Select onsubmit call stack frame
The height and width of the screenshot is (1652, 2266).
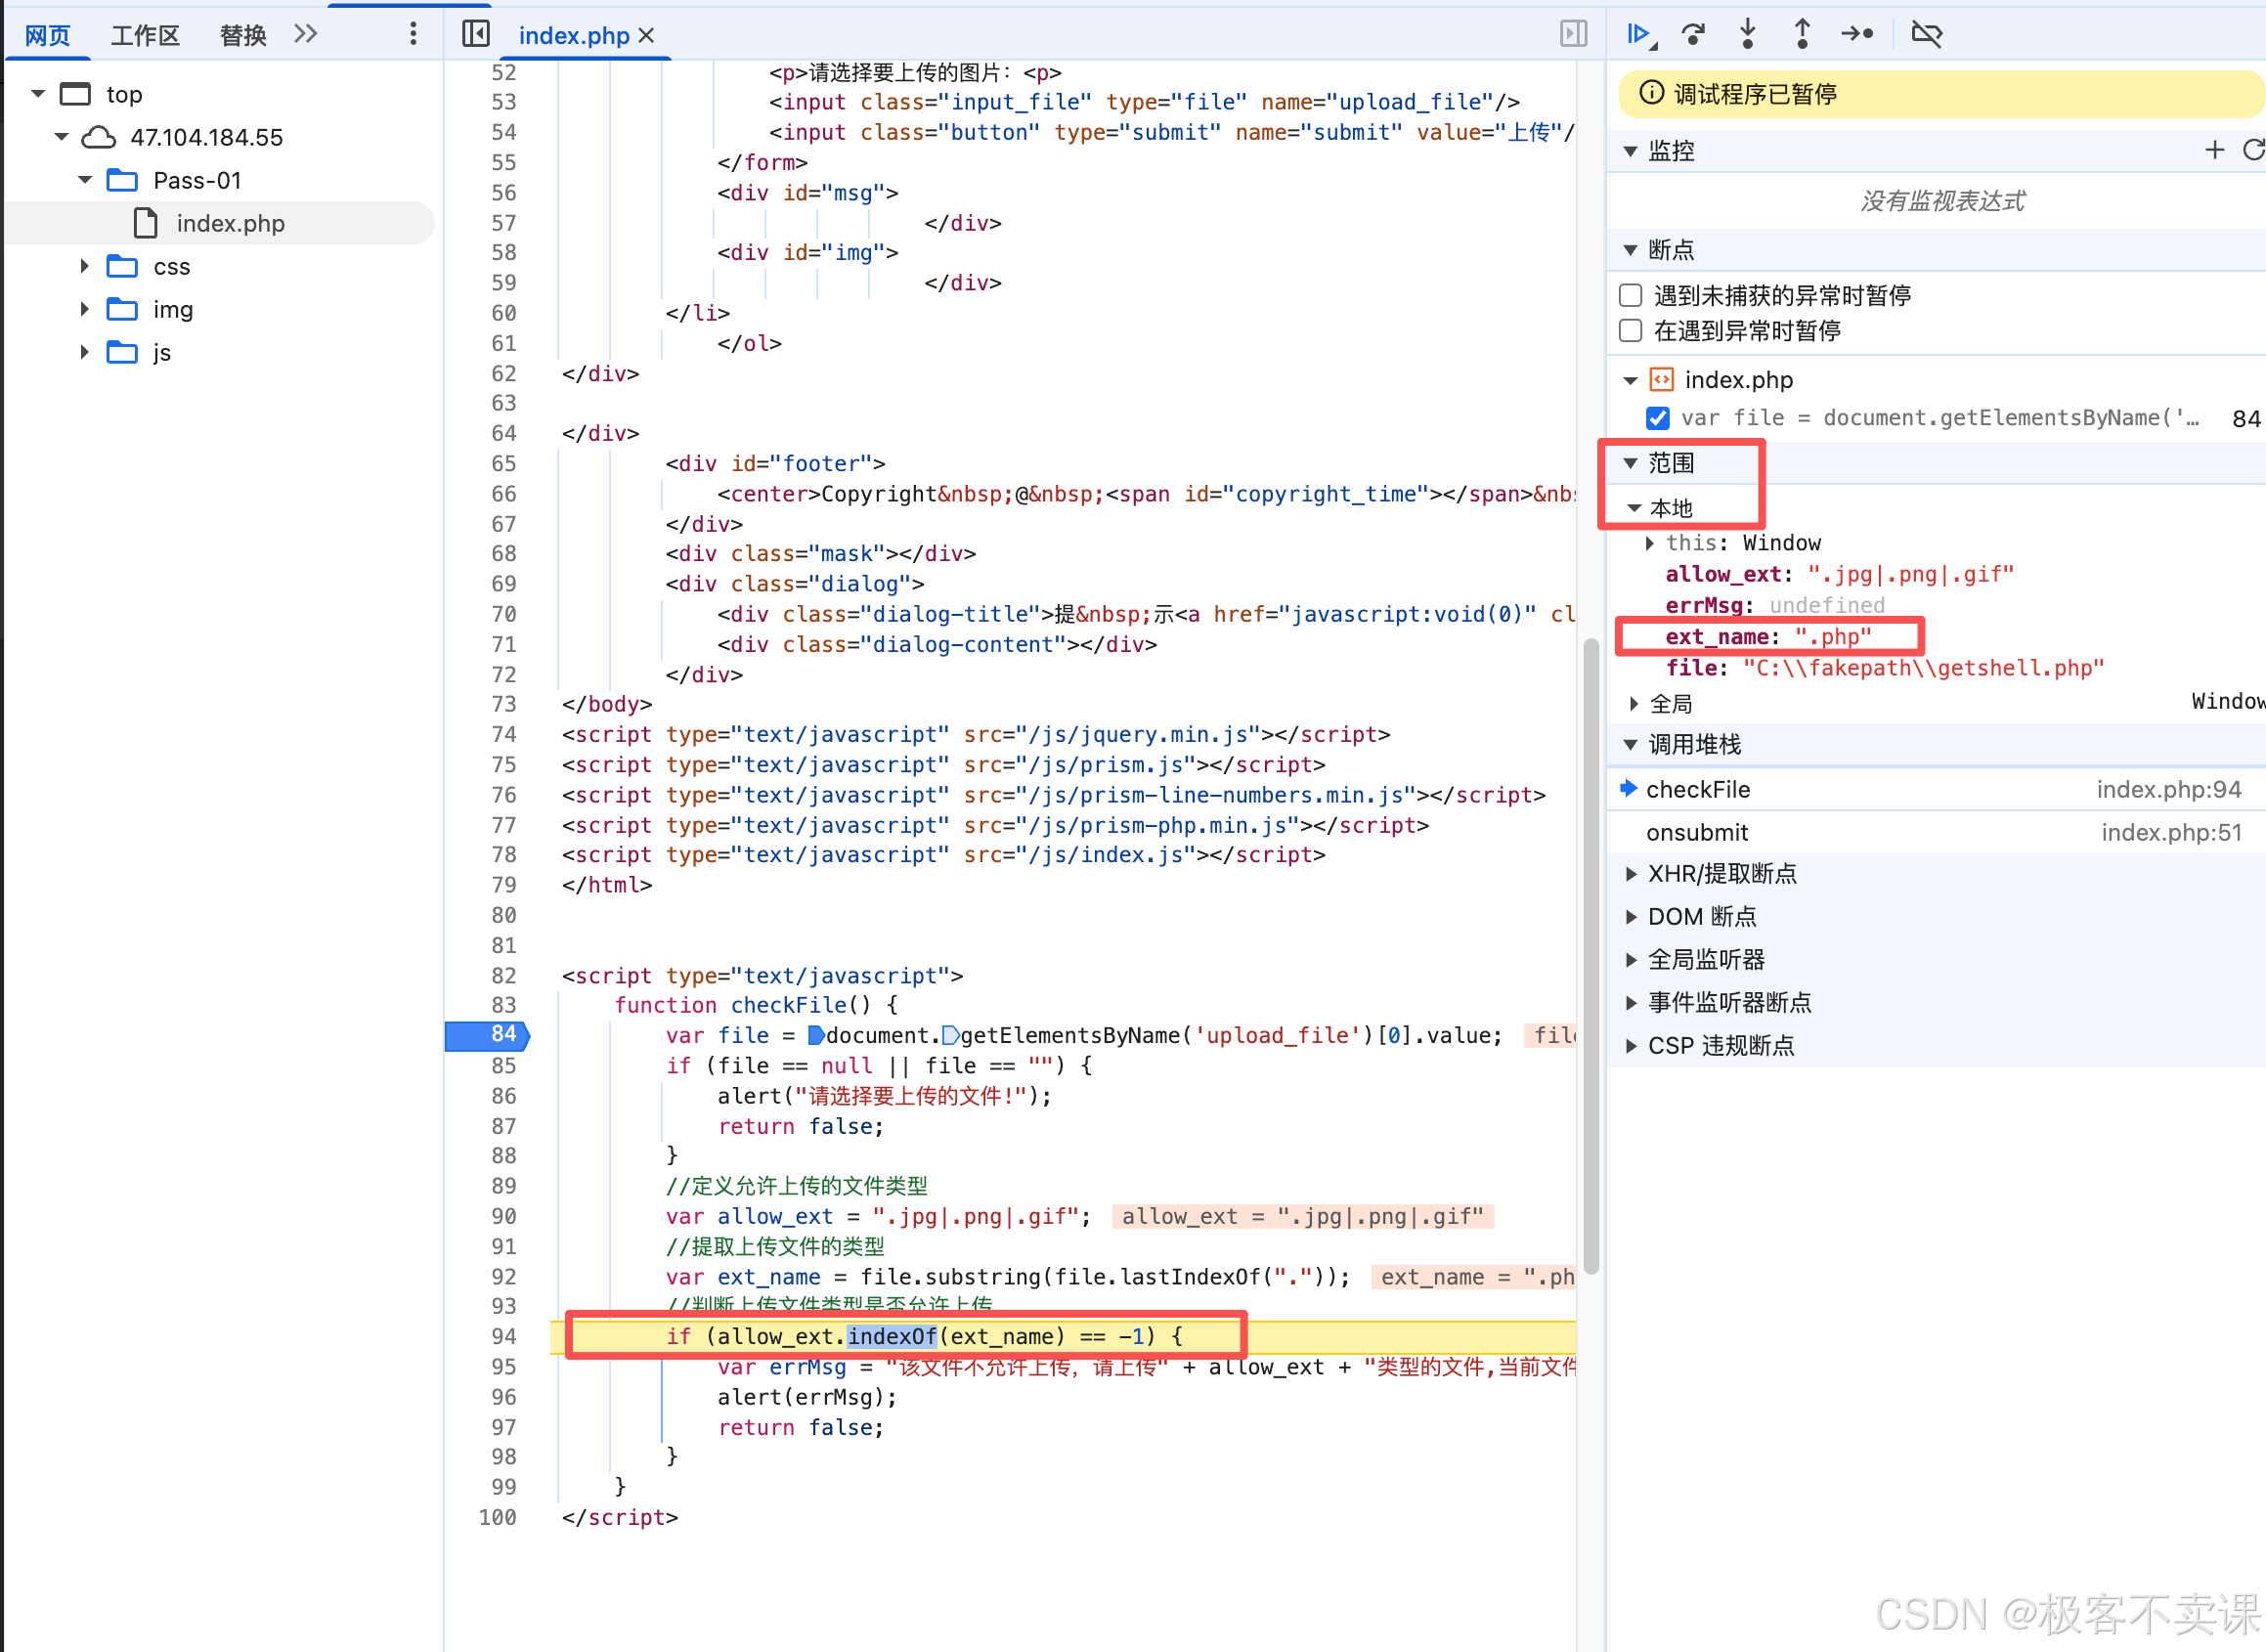tap(1936, 833)
